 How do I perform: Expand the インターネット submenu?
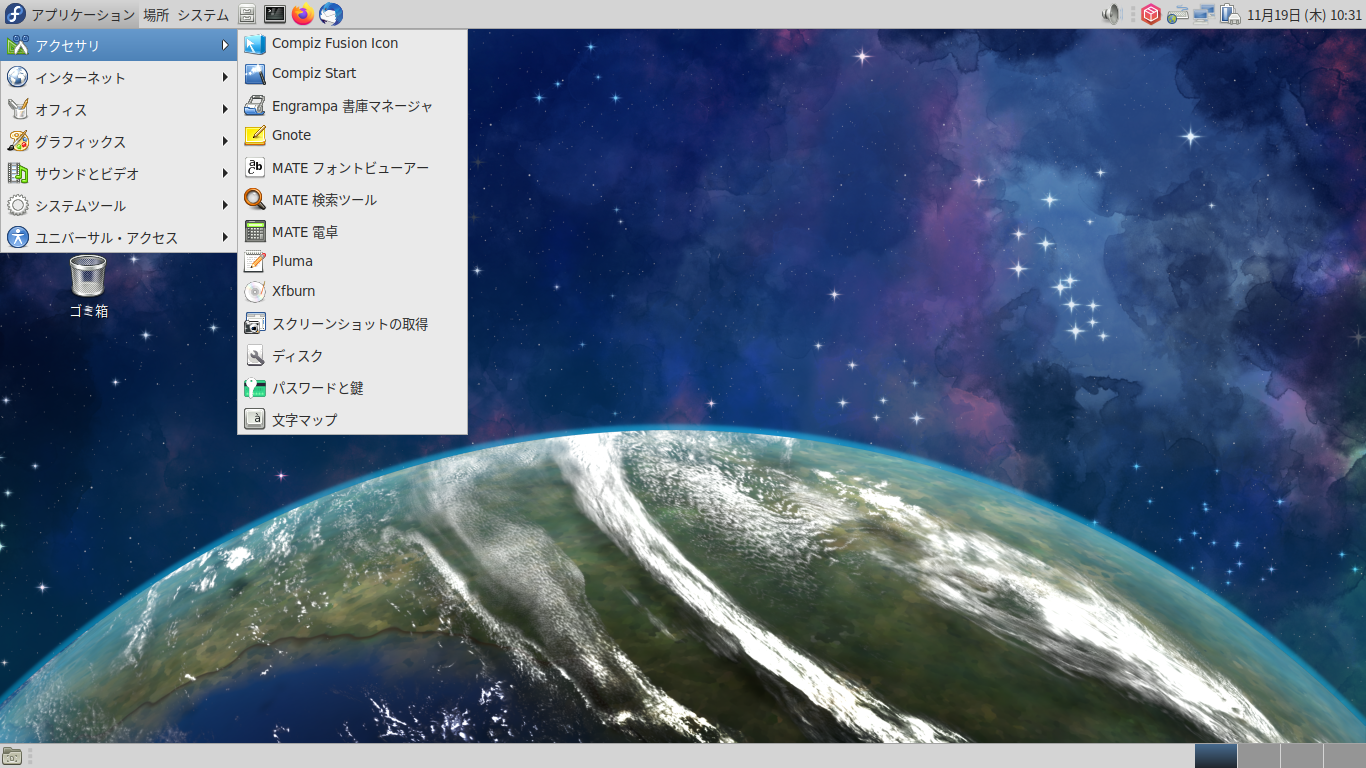pyautogui.click(x=118, y=78)
